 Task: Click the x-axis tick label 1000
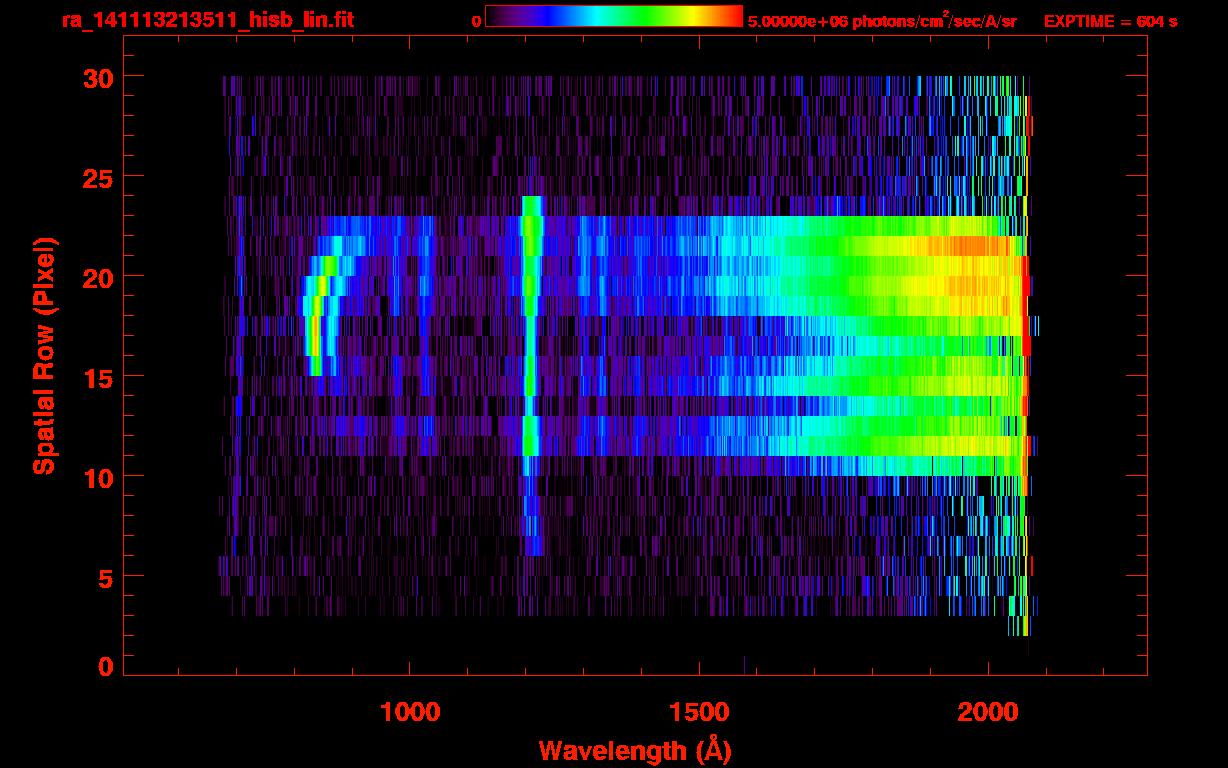coord(410,713)
